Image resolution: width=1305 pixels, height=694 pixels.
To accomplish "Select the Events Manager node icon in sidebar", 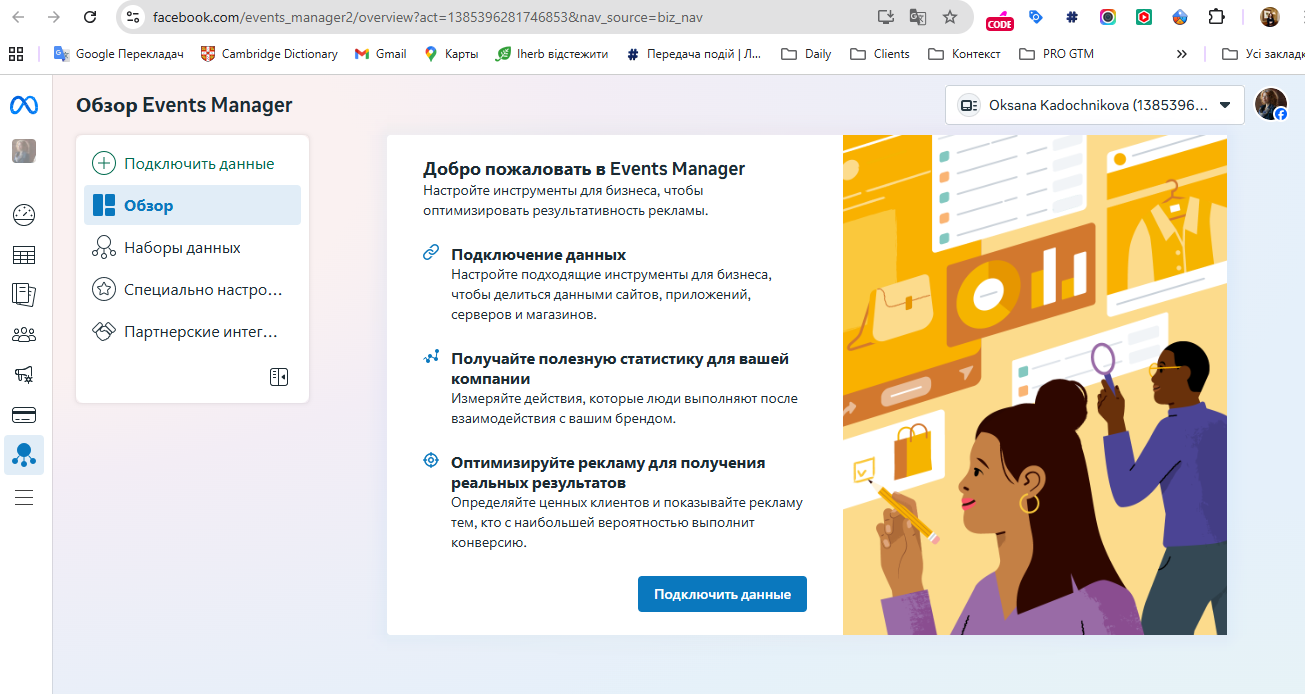I will [24, 455].
